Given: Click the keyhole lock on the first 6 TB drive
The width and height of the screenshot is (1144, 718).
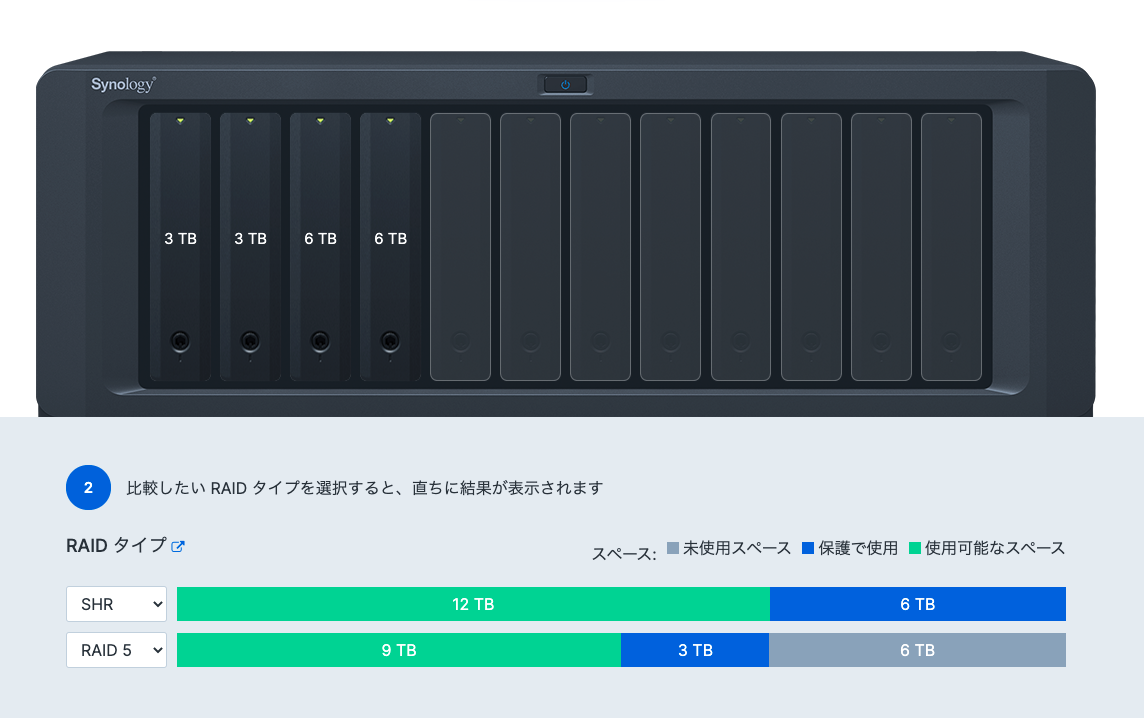Looking at the screenshot, I should coord(320,340).
